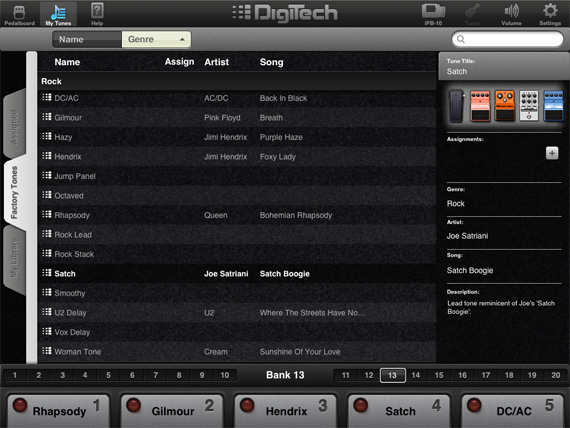Click 'Back In Black' song cell
This screenshot has width=570, height=428.
283,98
